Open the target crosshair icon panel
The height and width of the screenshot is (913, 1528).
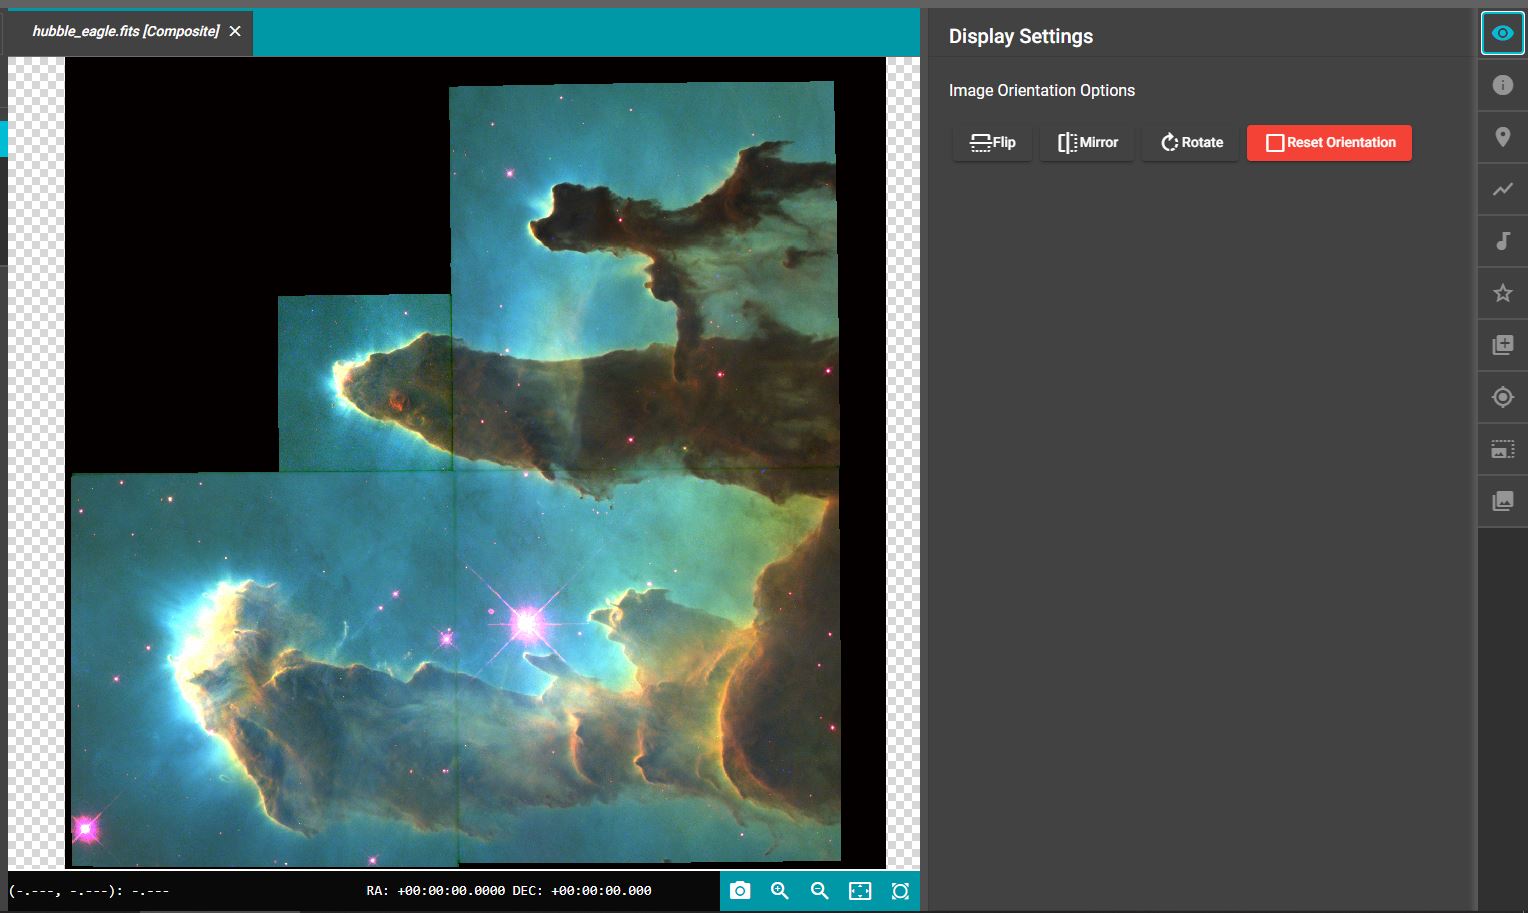(x=1502, y=397)
